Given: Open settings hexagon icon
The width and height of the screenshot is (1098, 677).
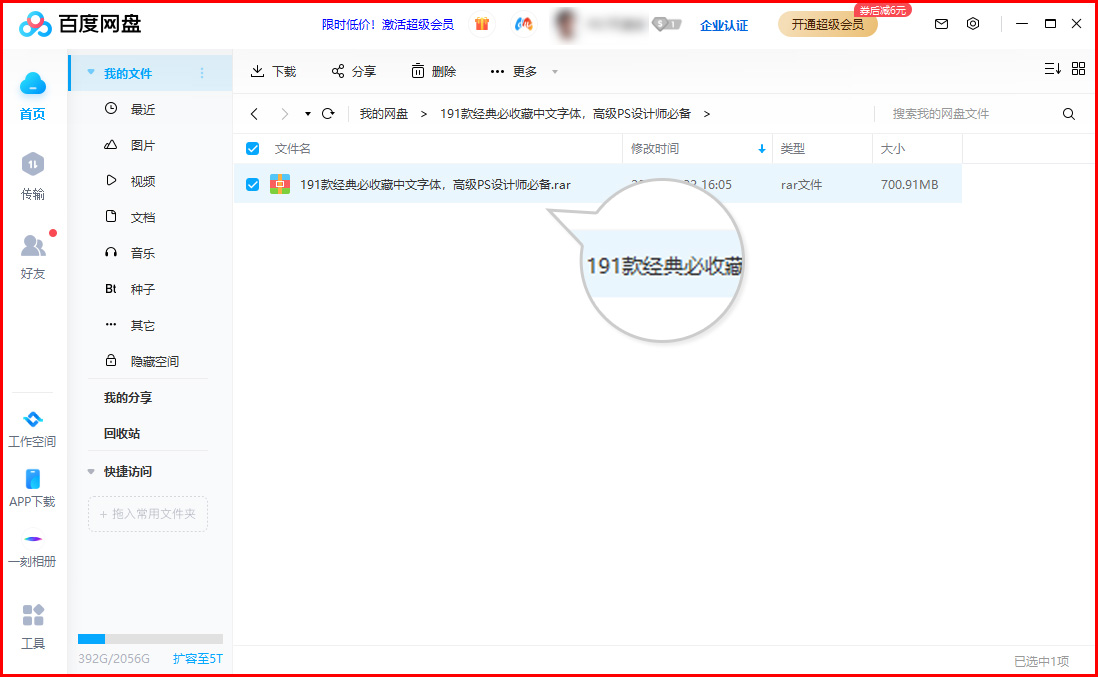Looking at the screenshot, I should click(x=973, y=24).
